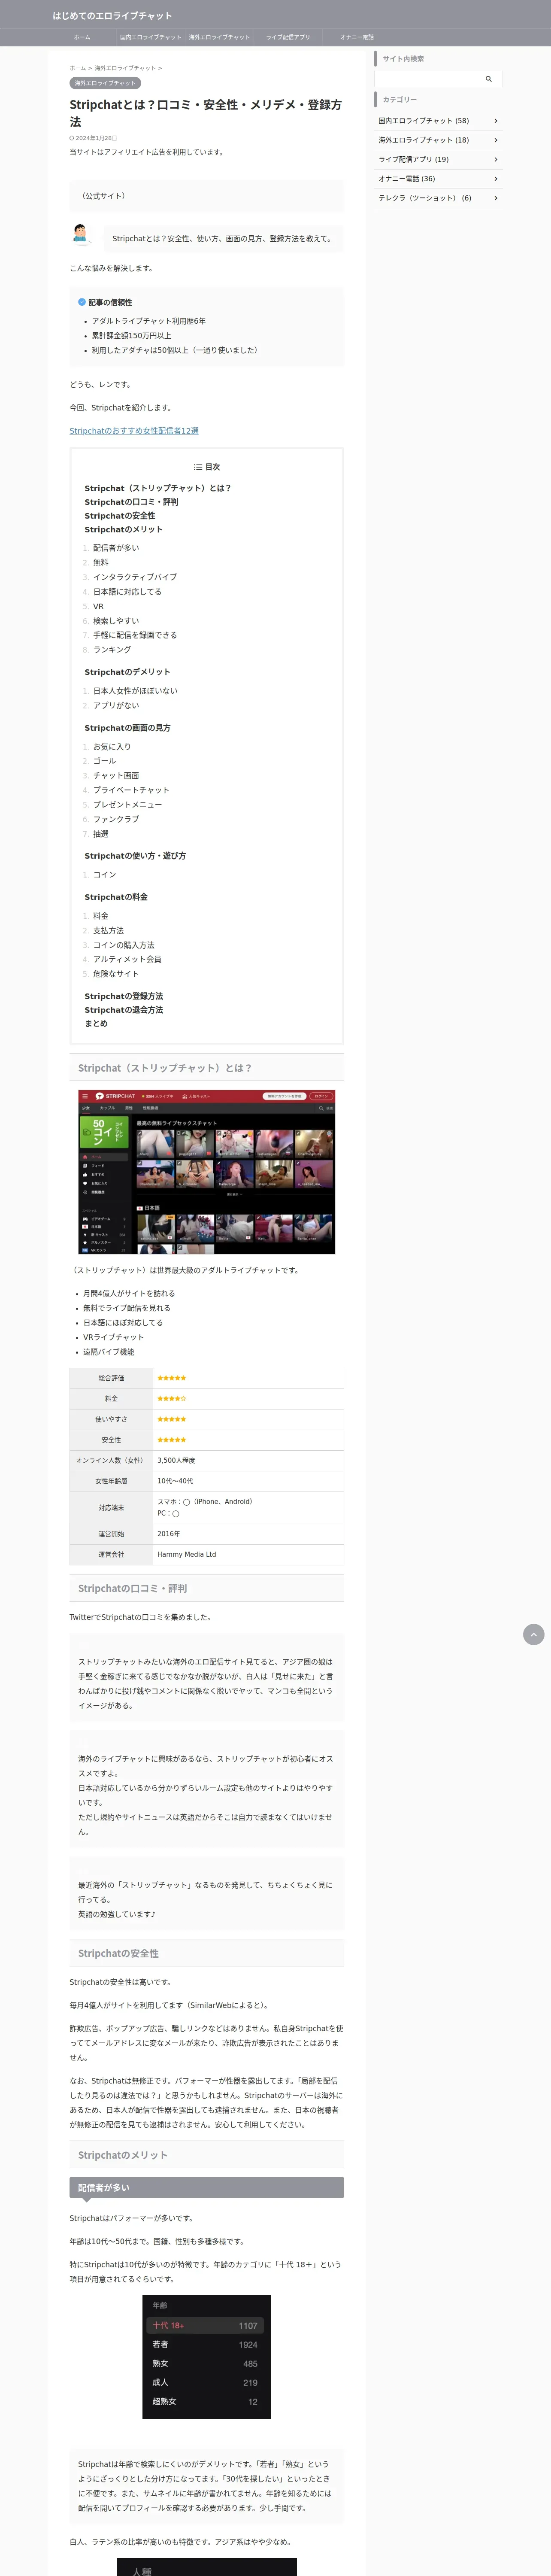Click the 10代〜40代 table cell

pos(248,1481)
